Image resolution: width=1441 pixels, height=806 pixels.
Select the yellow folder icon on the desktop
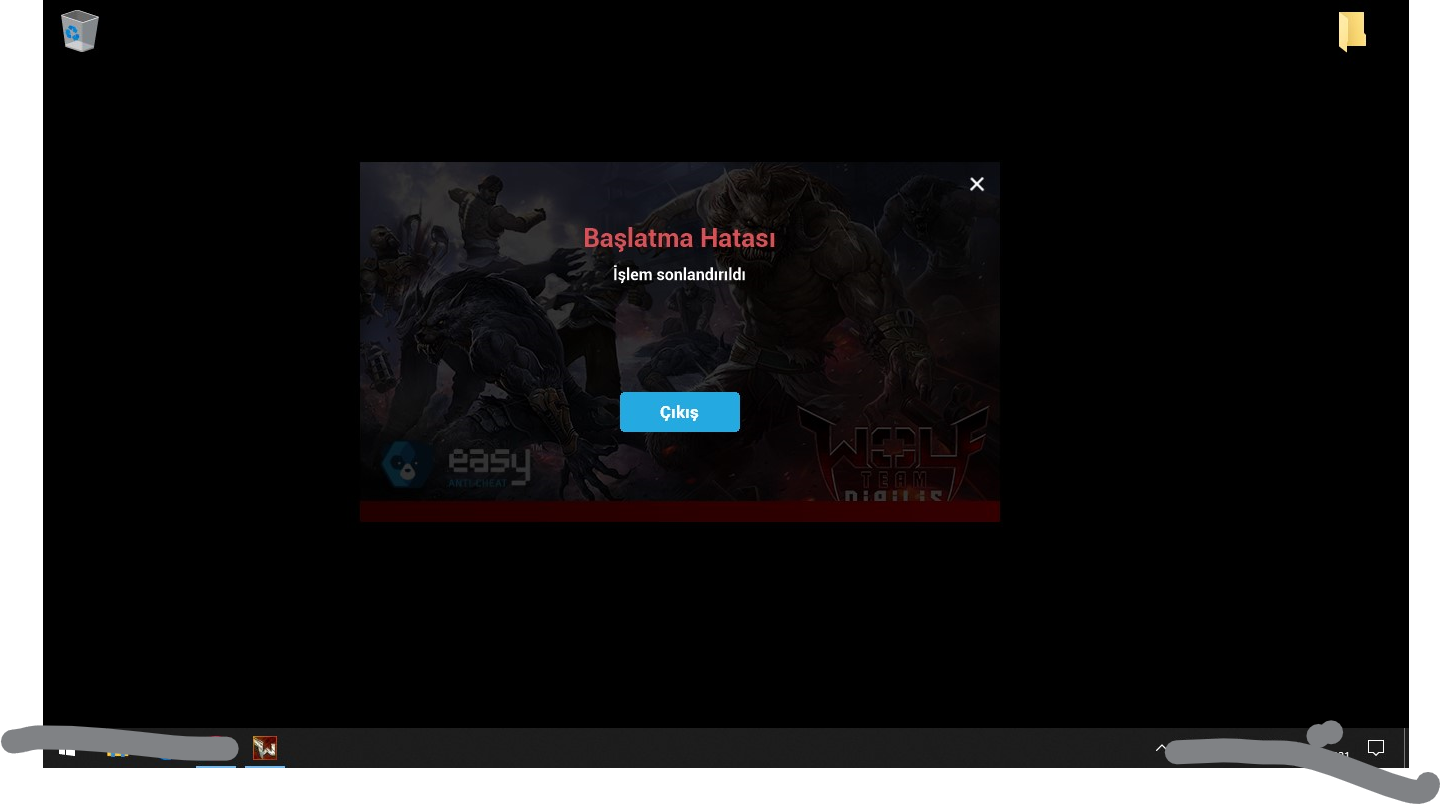pos(1352,31)
